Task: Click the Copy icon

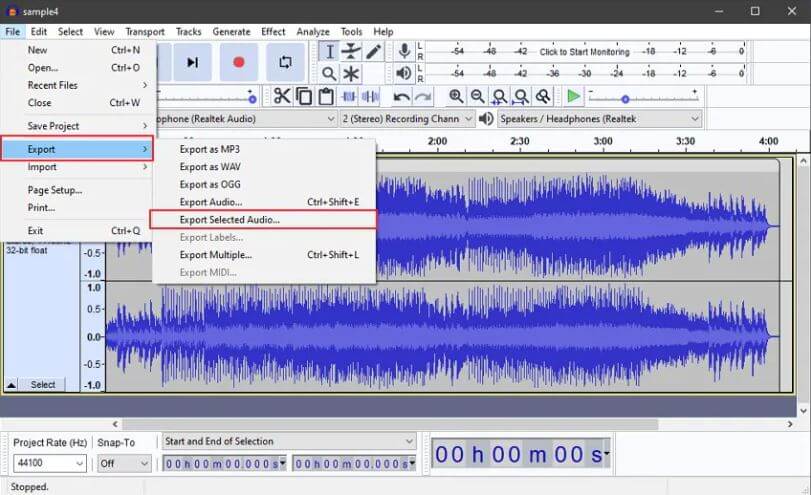Action: (x=304, y=96)
